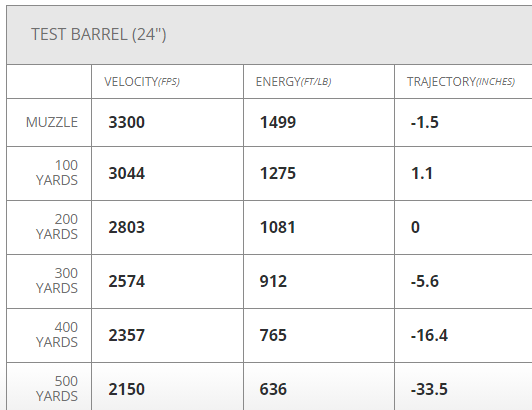Select energy value 1499

tap(278, 122)
